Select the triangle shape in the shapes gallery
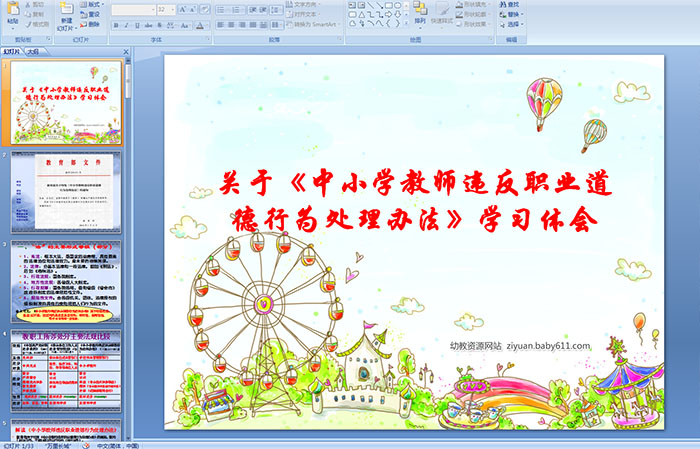700x449 pixels. [361, 14]
